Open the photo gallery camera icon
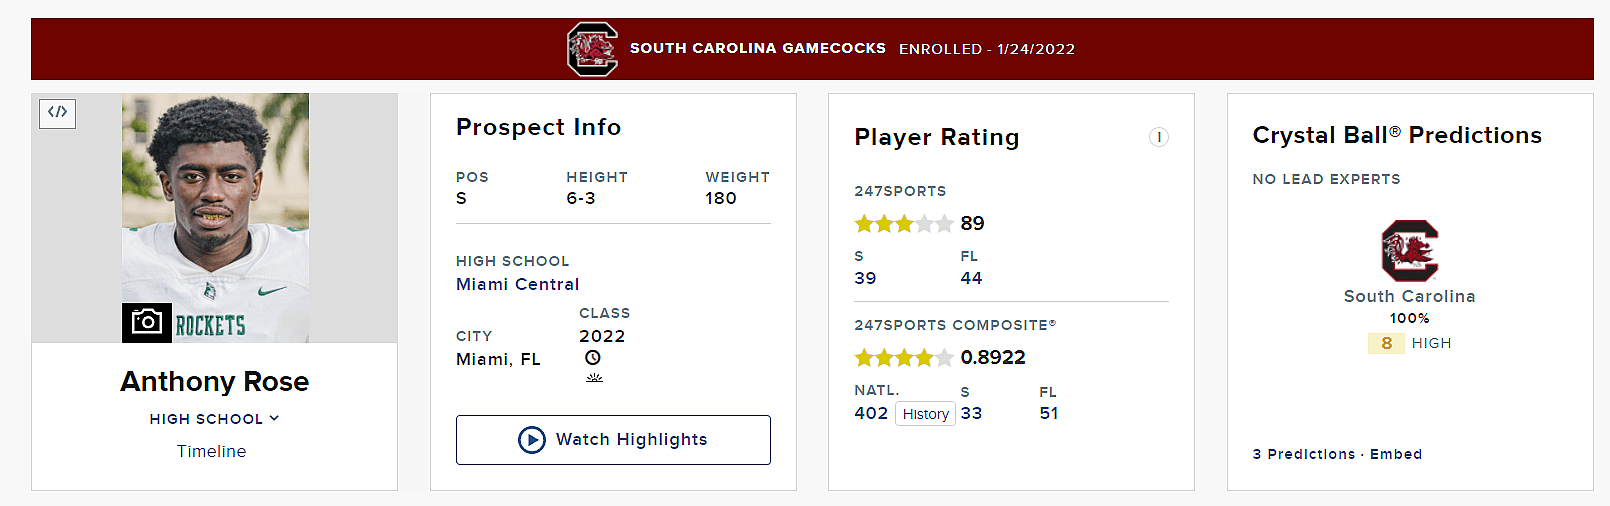 147,322
